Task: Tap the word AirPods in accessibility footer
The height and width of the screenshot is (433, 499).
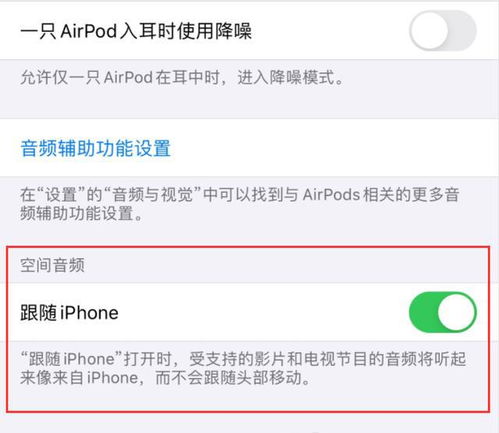Action: [x=331, y=195]
